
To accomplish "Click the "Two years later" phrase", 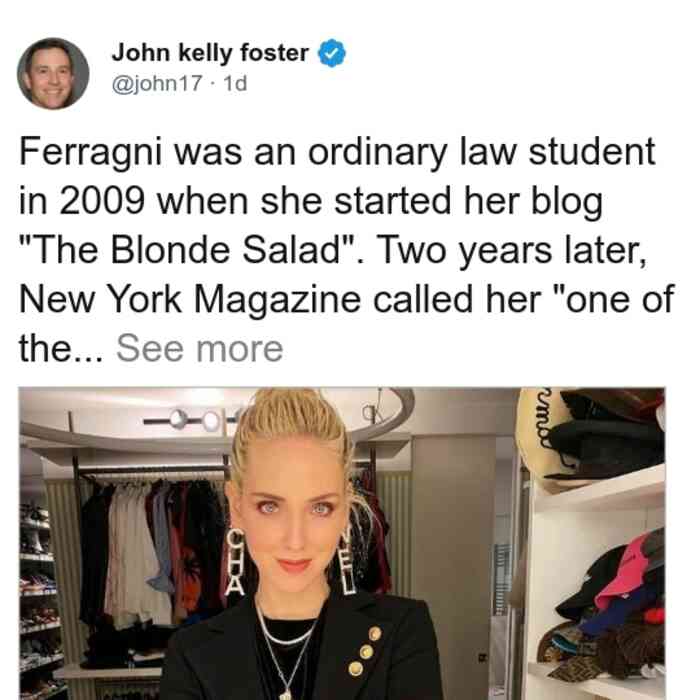I will pos(512,250).
